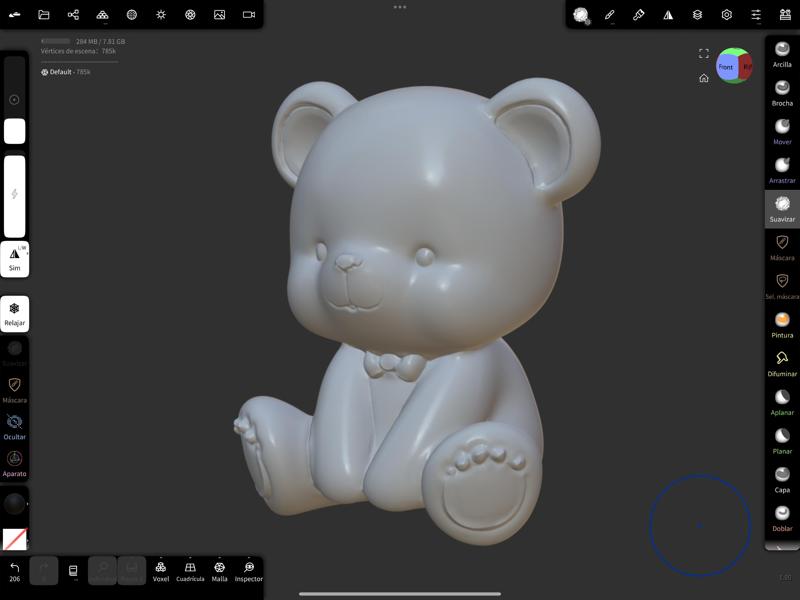800x600 pixels.
Task: Open the Material sphere menu
Action: pyautogui.click(x=132, y=15)
